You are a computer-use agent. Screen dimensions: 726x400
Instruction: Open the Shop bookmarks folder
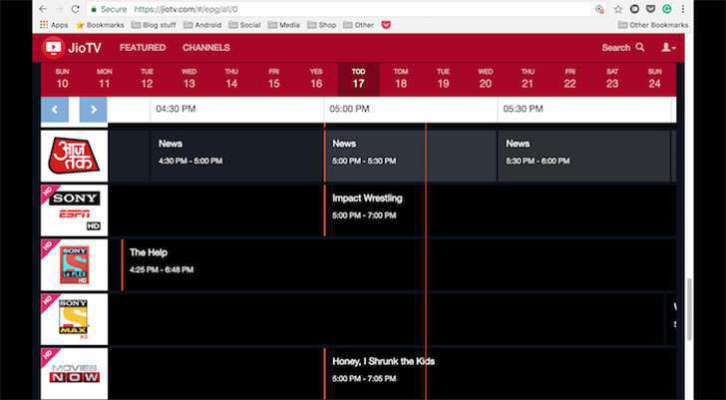(322, 25)
